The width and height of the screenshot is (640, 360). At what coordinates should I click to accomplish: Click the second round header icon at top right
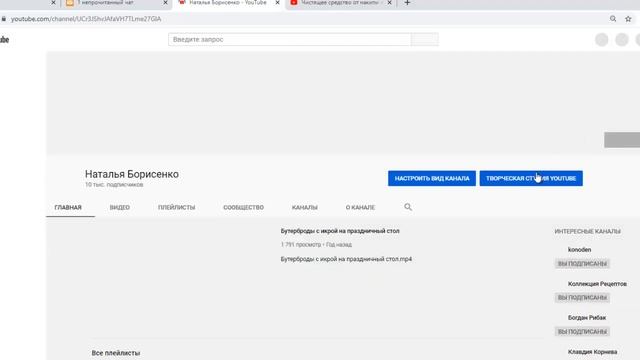622,40
